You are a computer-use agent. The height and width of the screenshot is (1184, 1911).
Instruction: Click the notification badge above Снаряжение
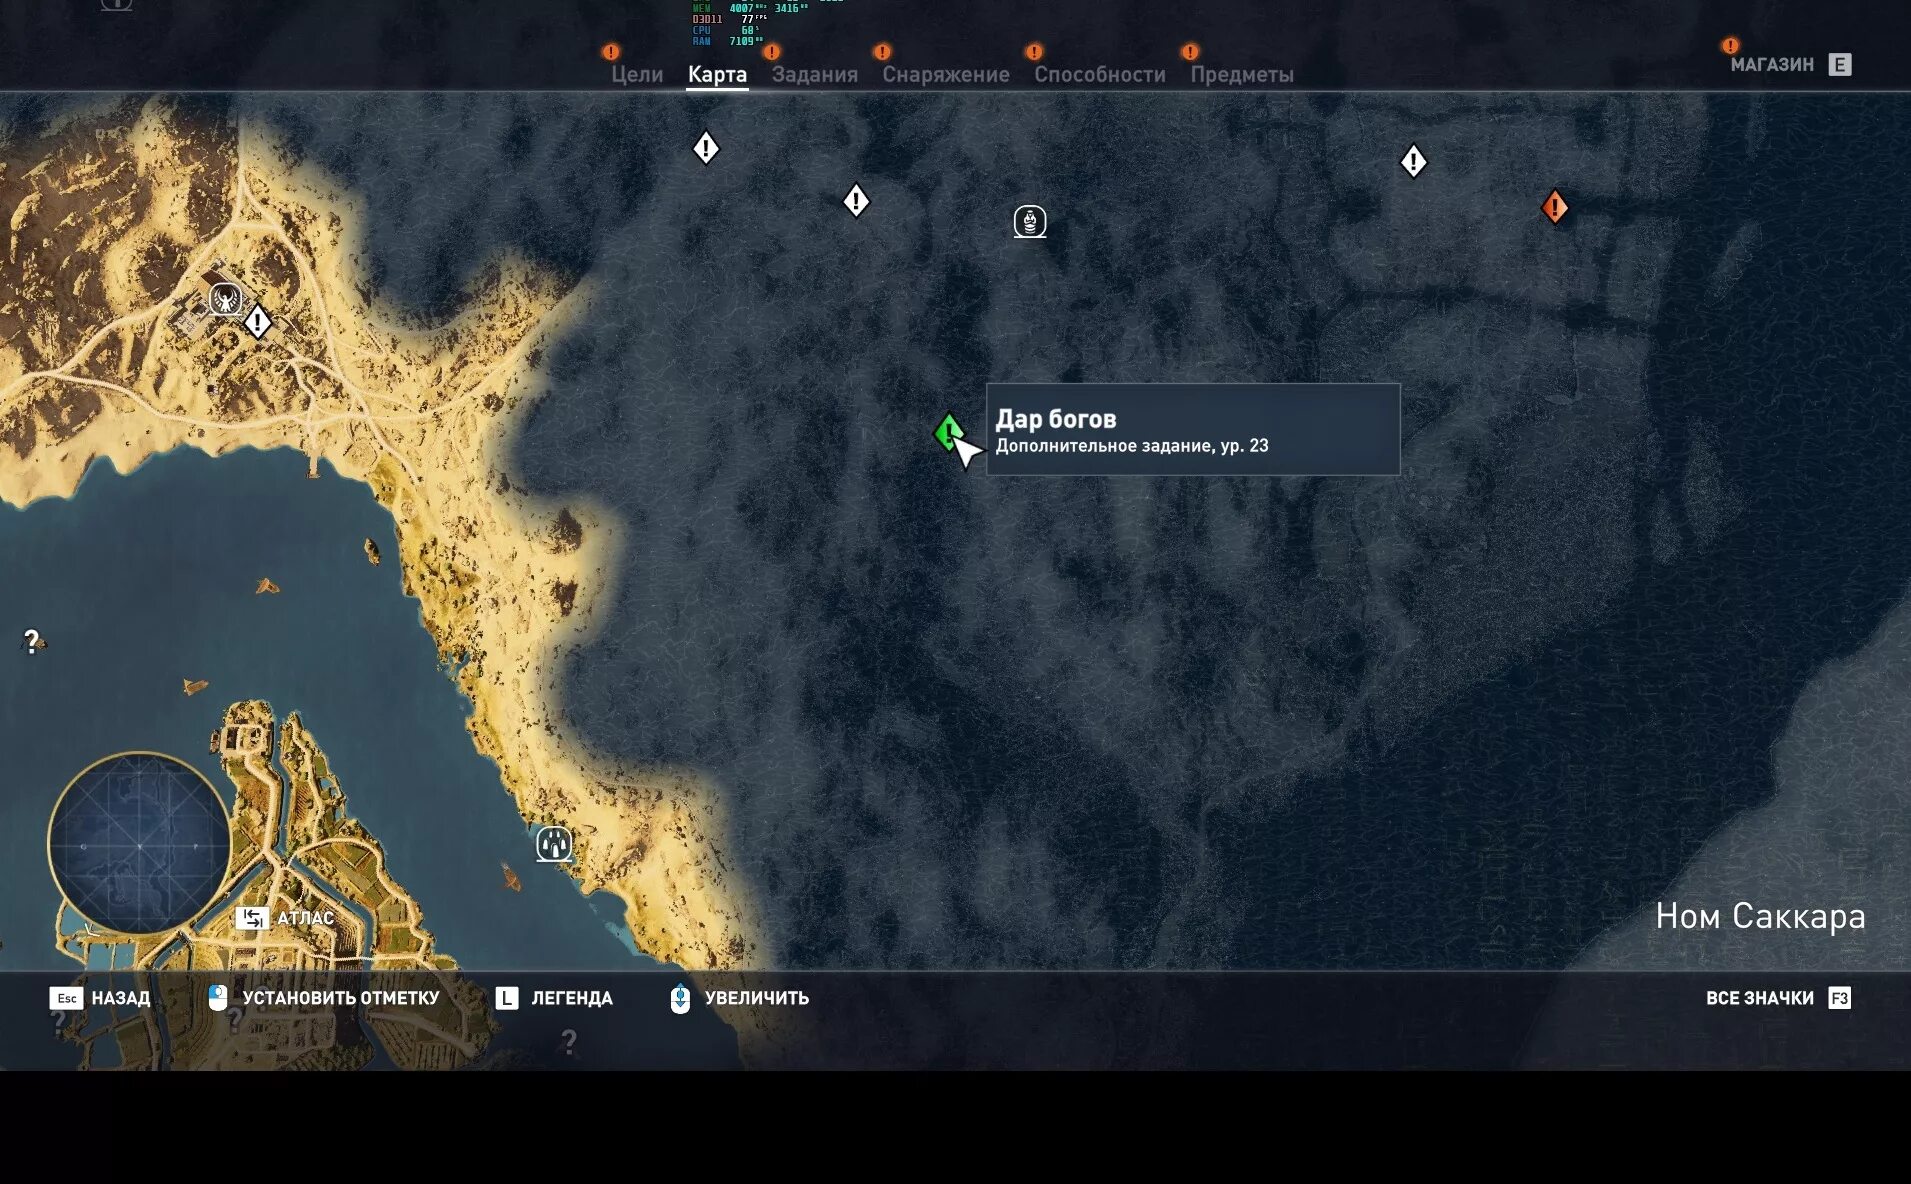[x=881, y=51]
